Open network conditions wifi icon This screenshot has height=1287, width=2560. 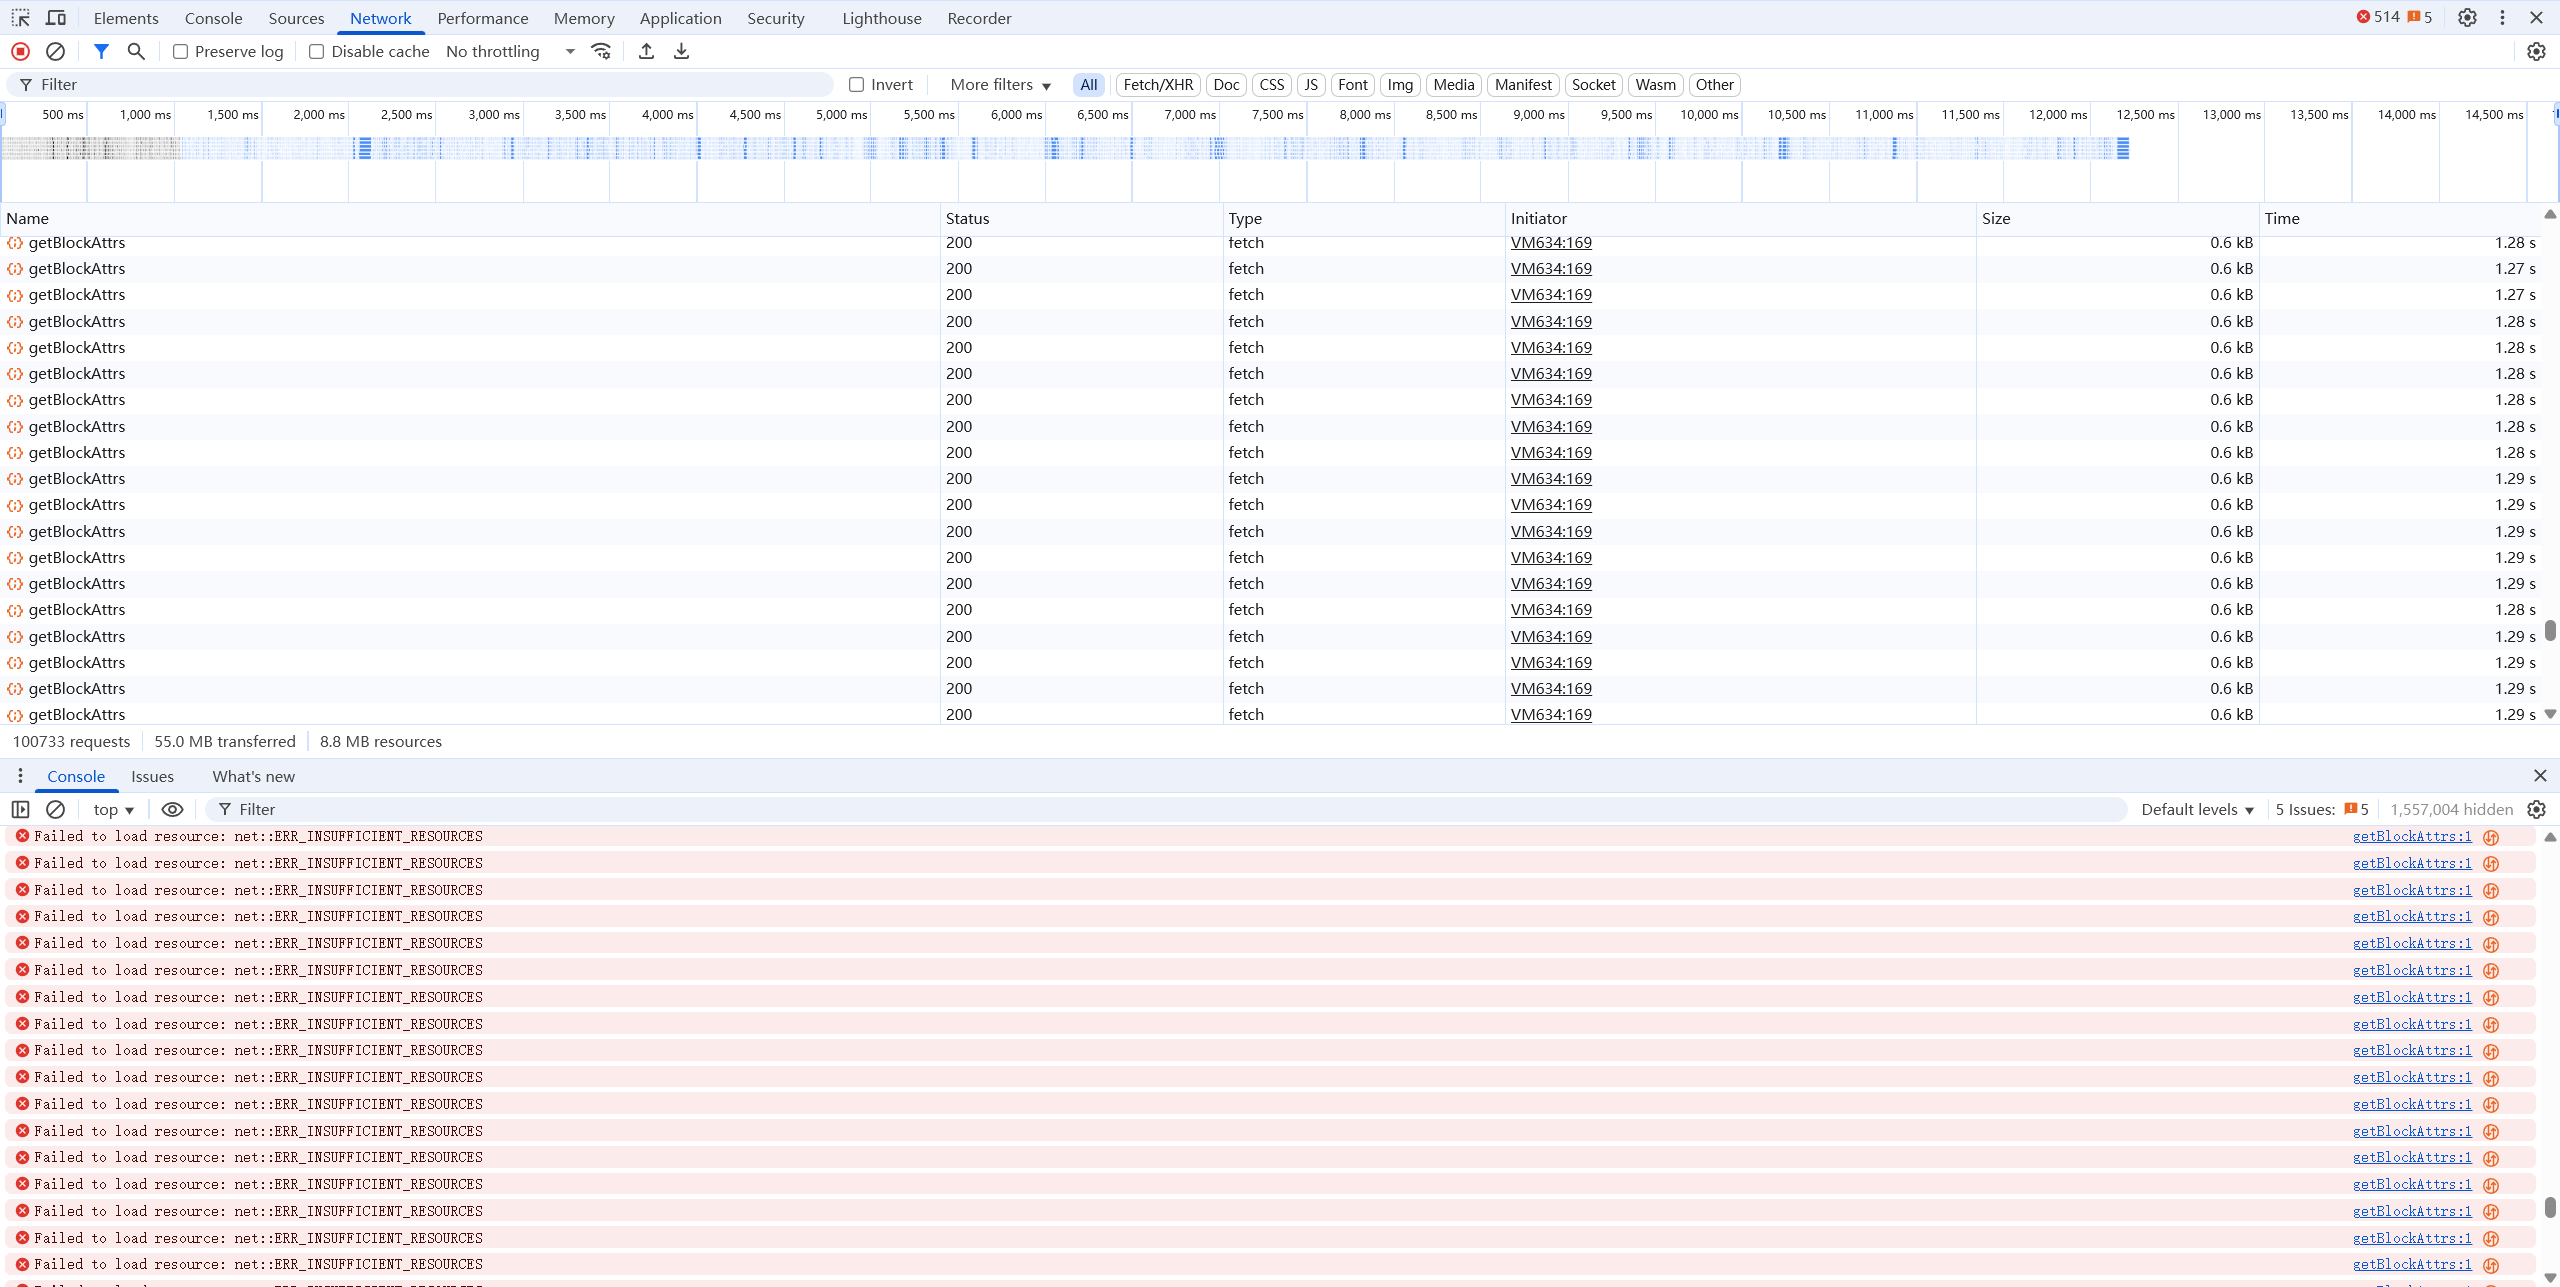601,51
